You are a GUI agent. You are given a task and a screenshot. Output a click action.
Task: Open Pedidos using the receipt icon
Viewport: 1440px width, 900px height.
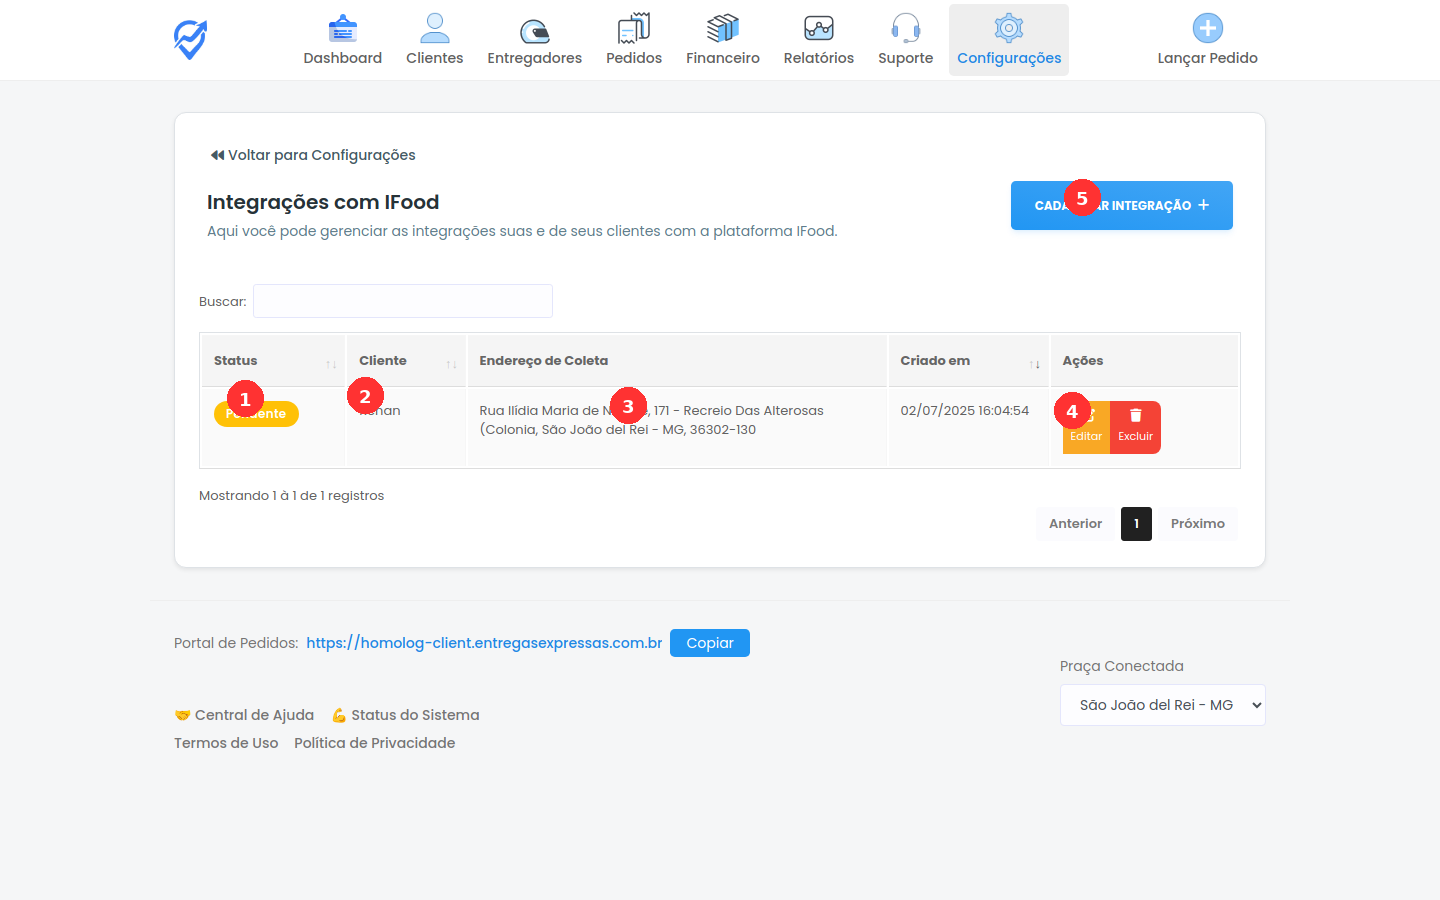coord(634,27)
